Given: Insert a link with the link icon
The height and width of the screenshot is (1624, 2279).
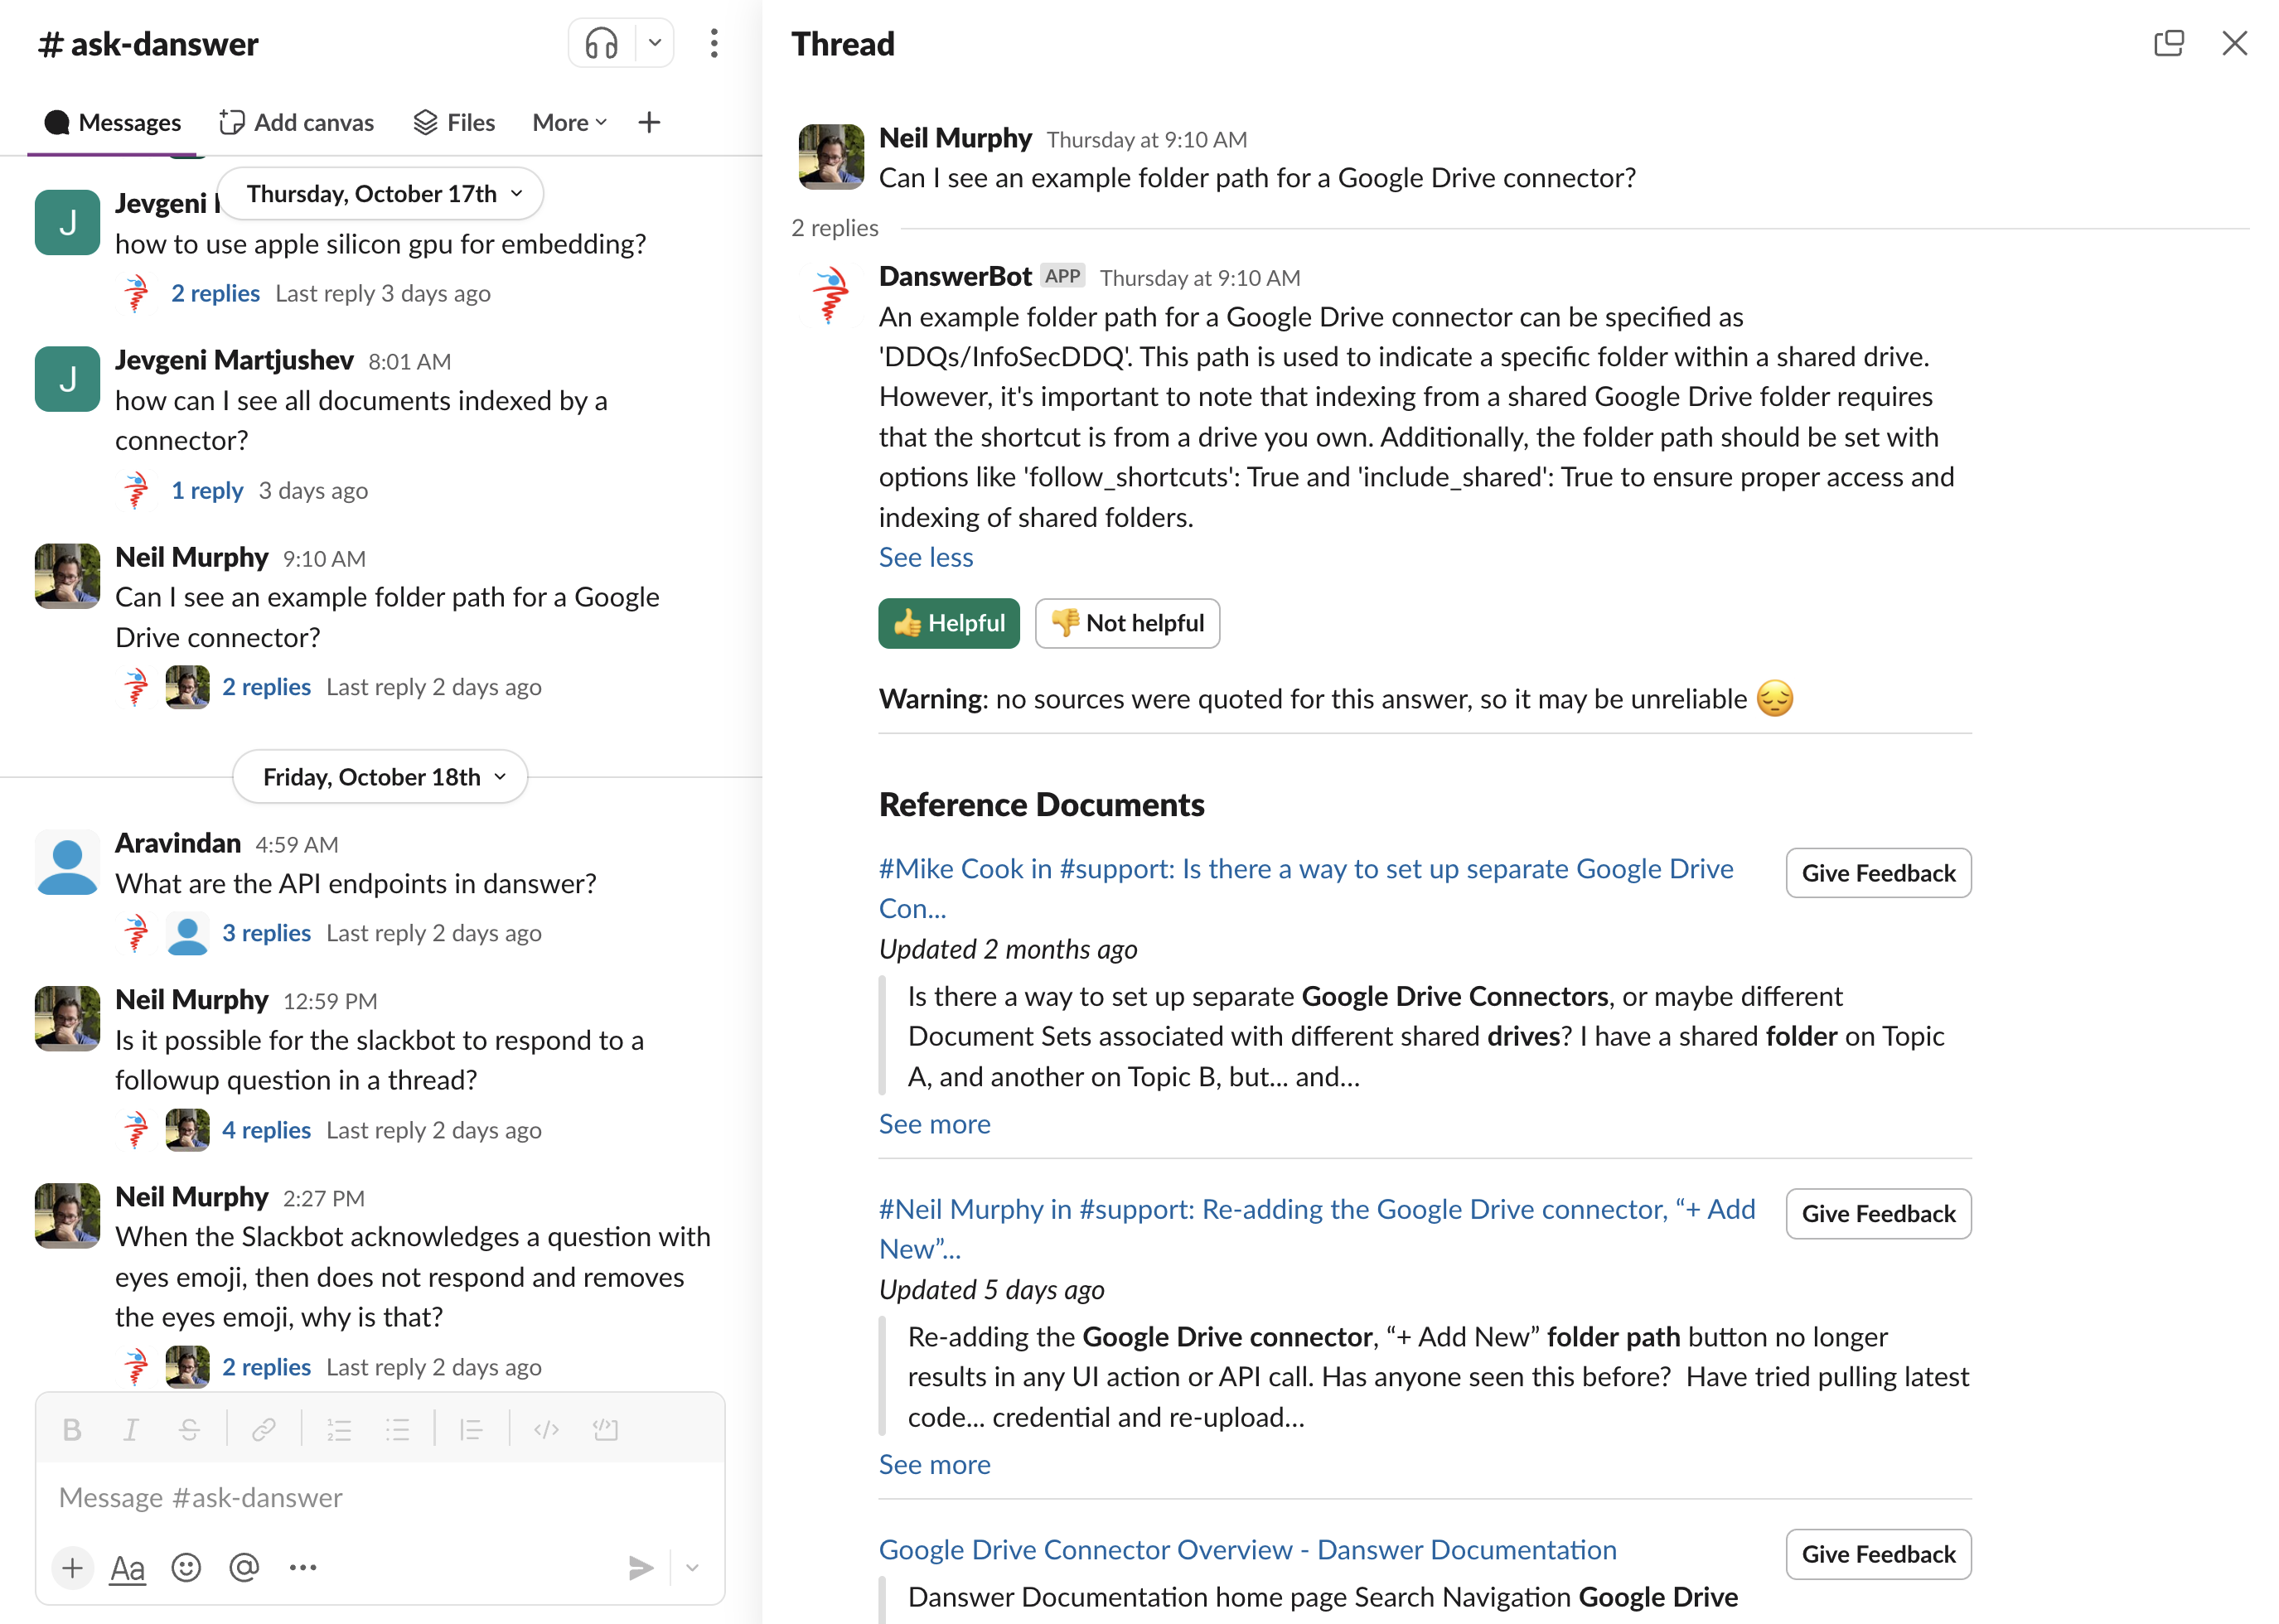Looking at the screenshot, I should click(263, 1430).
